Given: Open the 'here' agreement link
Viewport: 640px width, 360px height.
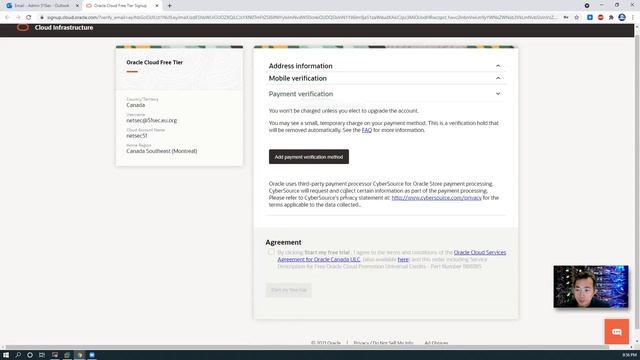Looking at the screenshot, I should (x=403, y=260).
